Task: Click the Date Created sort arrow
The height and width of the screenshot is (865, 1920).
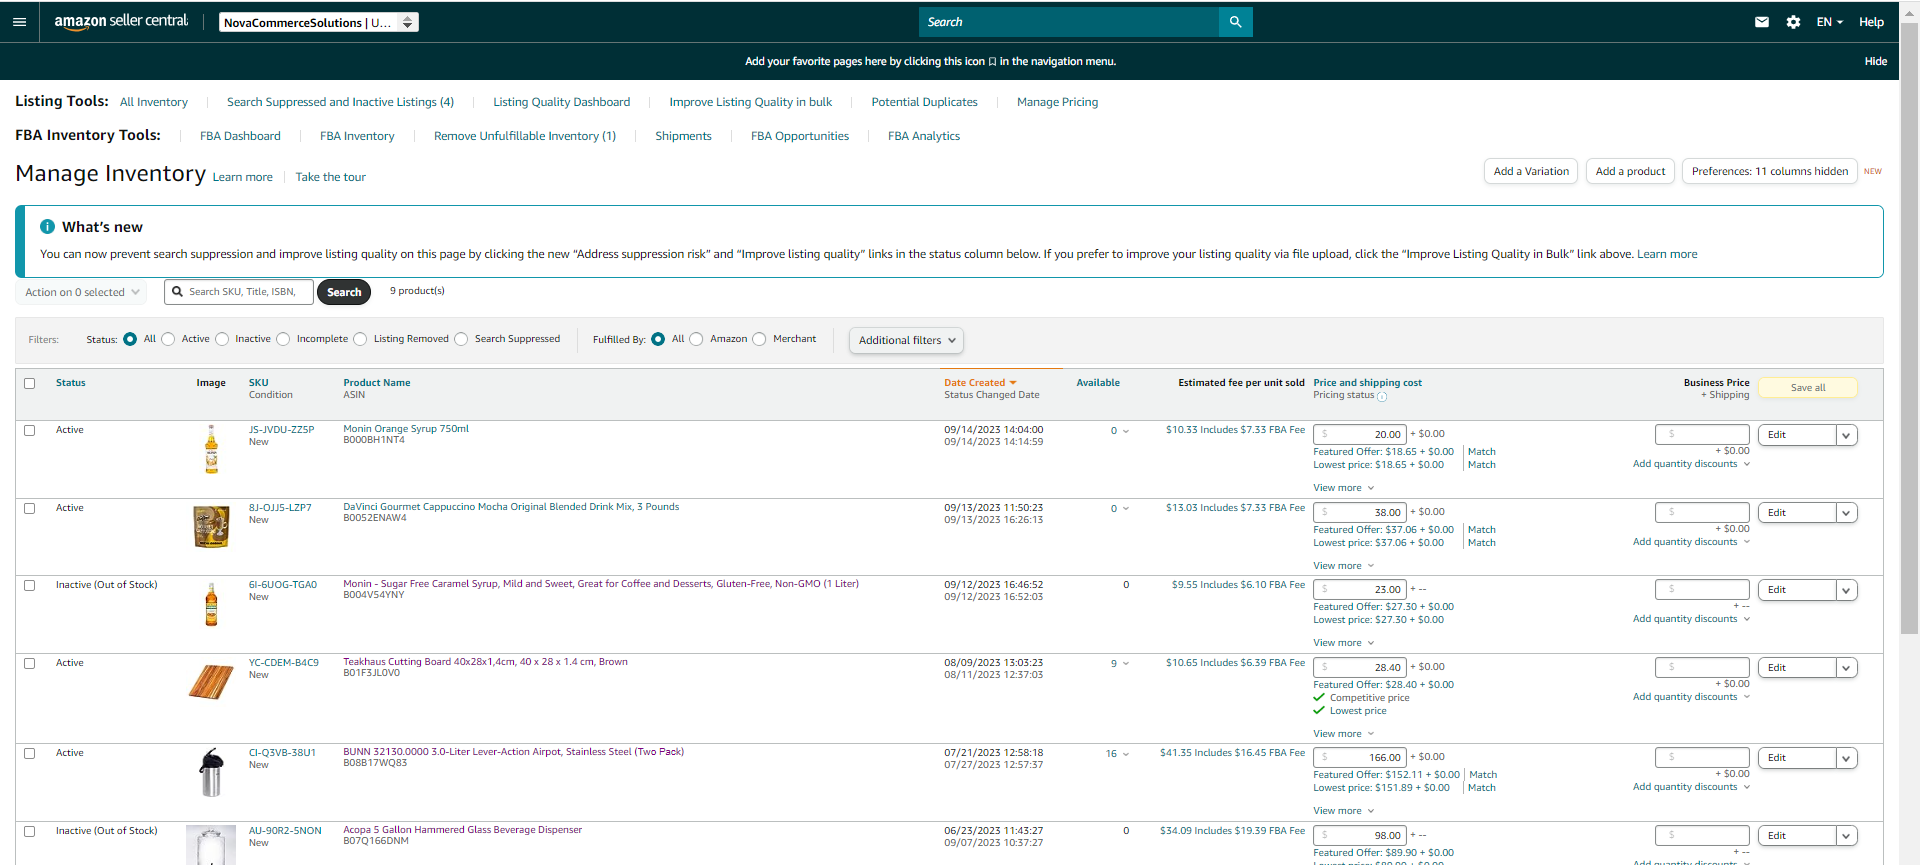Action: pos(1012,383)
